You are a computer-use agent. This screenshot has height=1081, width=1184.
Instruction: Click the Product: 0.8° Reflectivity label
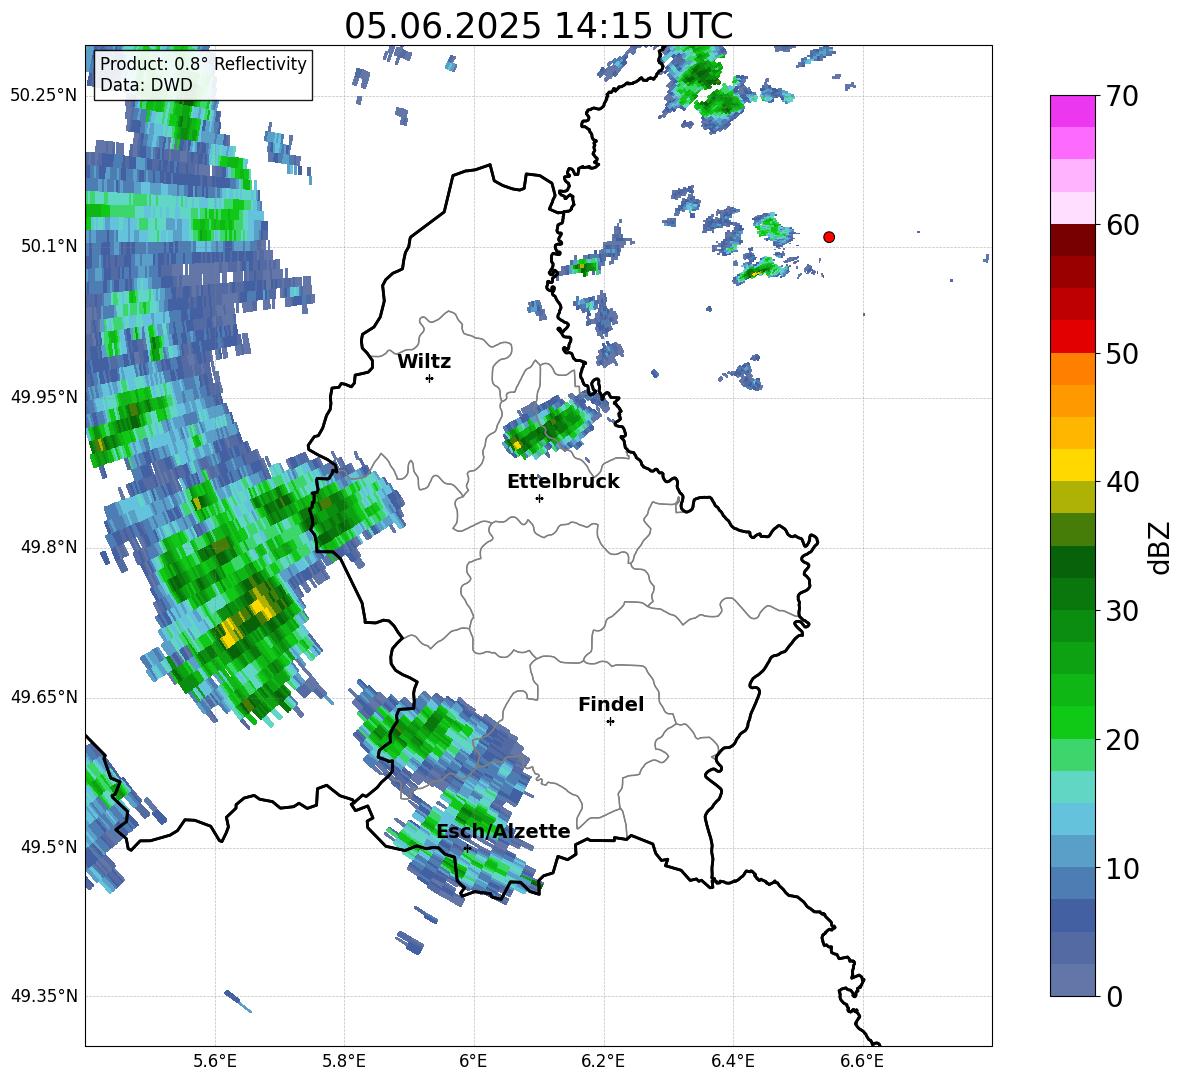click(x=203, y=63)
